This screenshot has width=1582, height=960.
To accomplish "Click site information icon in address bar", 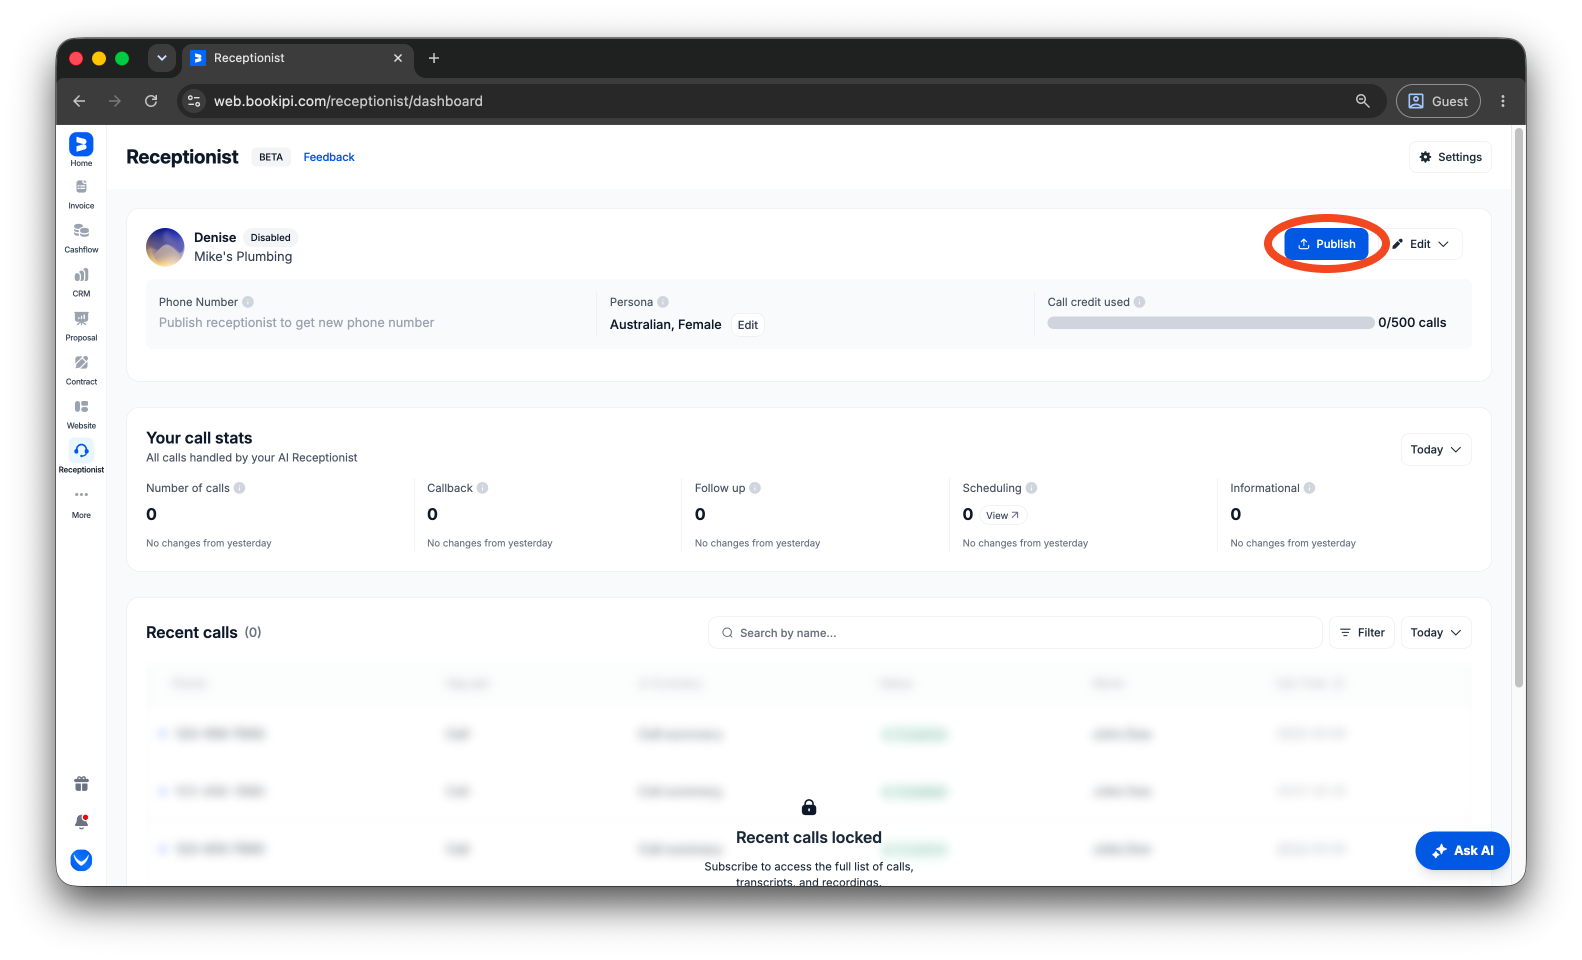I will 194,101.
